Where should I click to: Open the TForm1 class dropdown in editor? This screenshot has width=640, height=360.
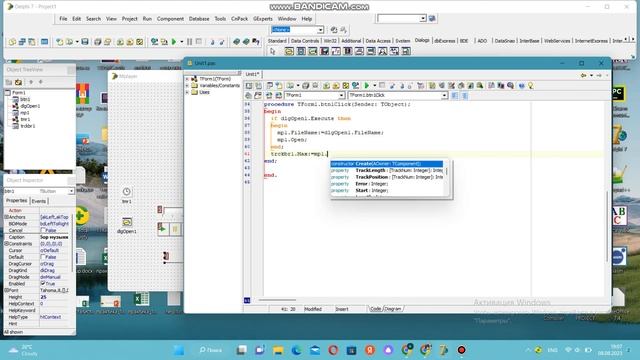click(341, 95)
